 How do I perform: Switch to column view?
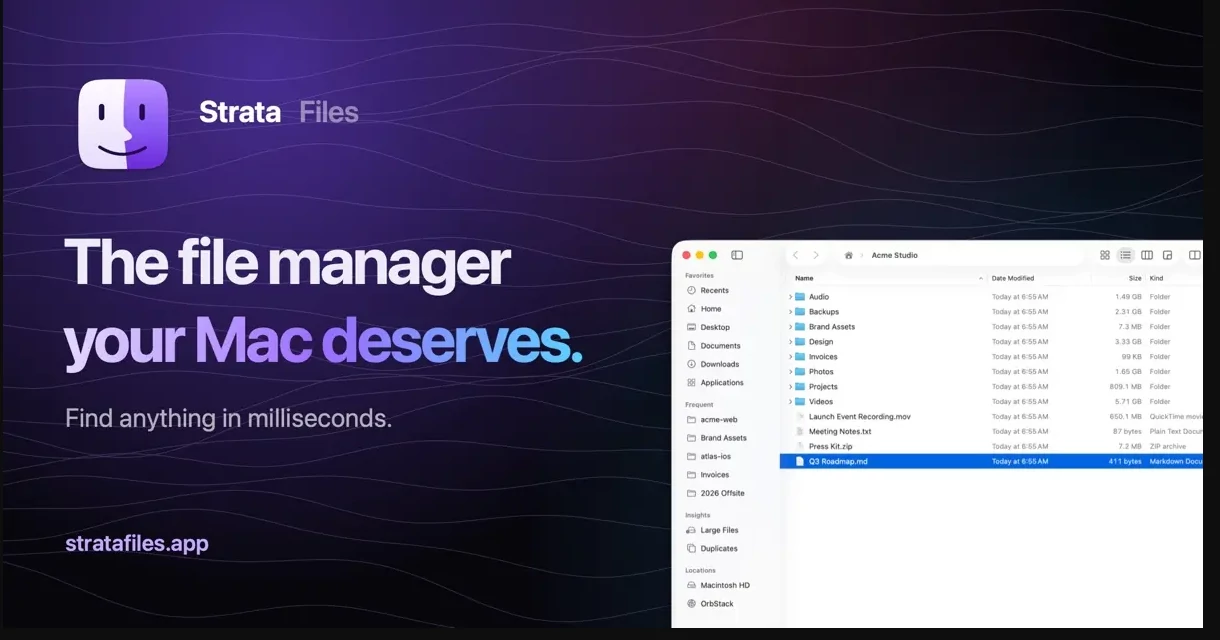(x=1147, y=255)
